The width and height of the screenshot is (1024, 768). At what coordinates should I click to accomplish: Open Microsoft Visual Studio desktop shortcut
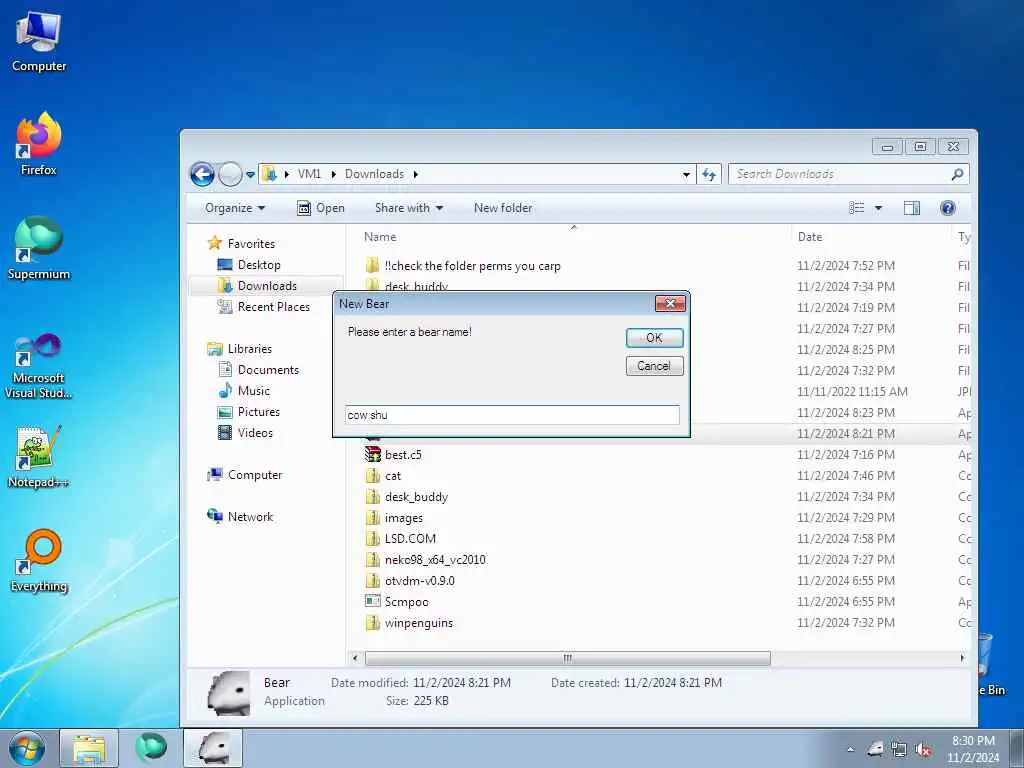point(39,366)
